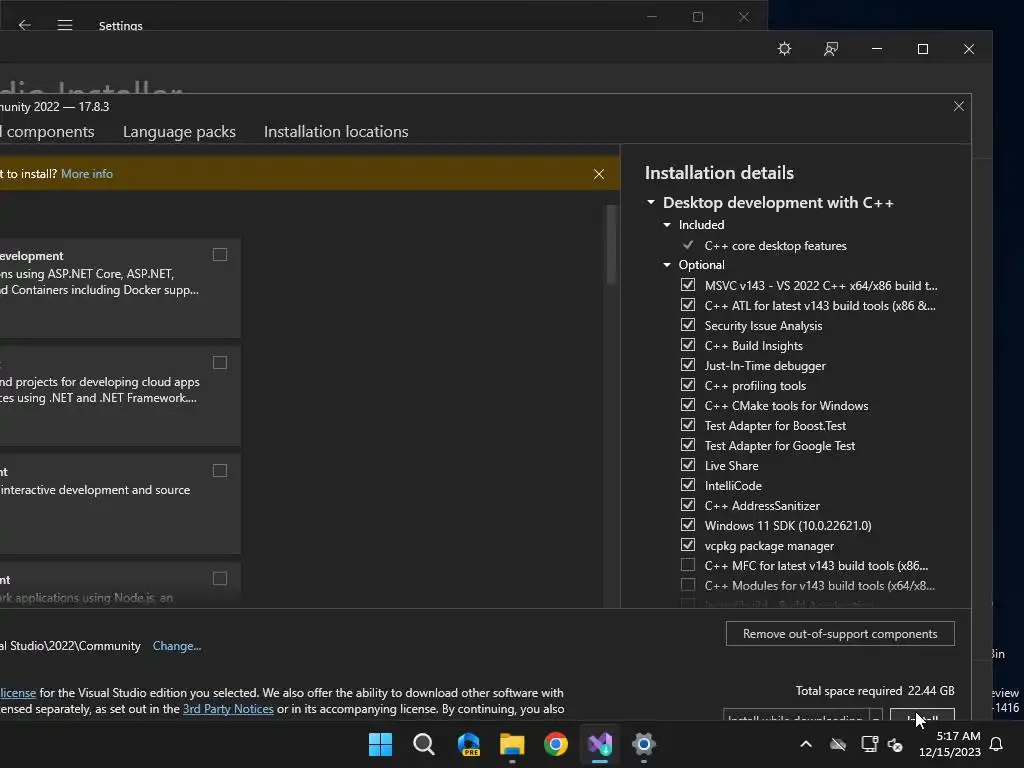Toggle Just-In-Time debugger checkbox
The width and height of the screenshot is (1024, 768).
click(688, 365)
